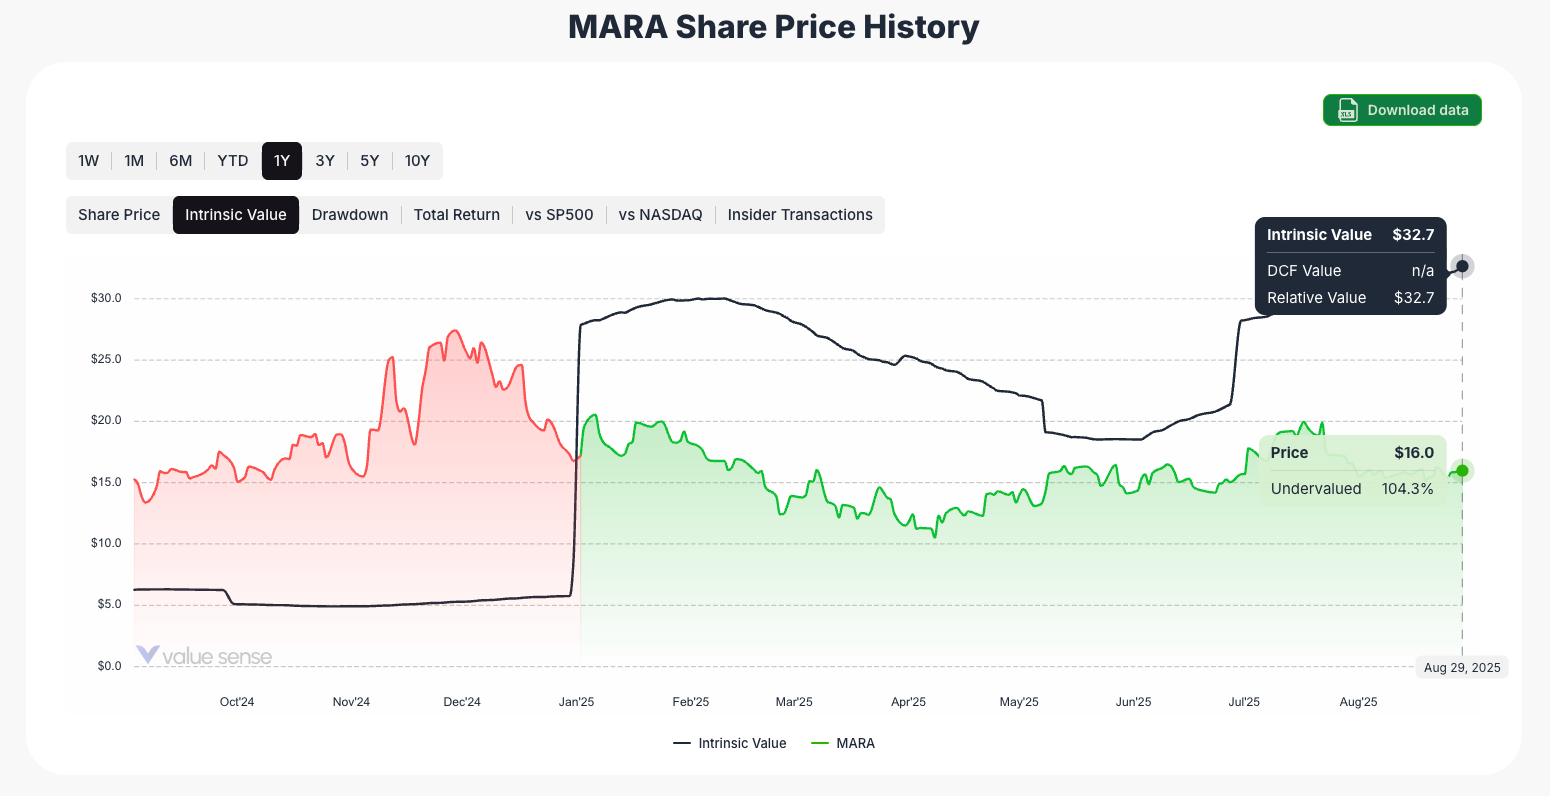Click the black Intrinsic Value endpoint dot

(1461, 265)
